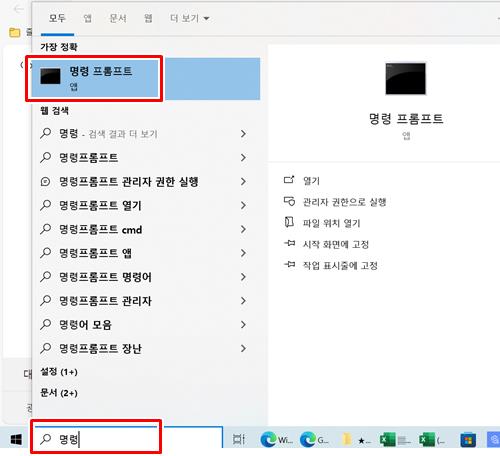Open the first Excel taskbar item
This screenshot has height=456, width=500.
[x=395, y=440]
